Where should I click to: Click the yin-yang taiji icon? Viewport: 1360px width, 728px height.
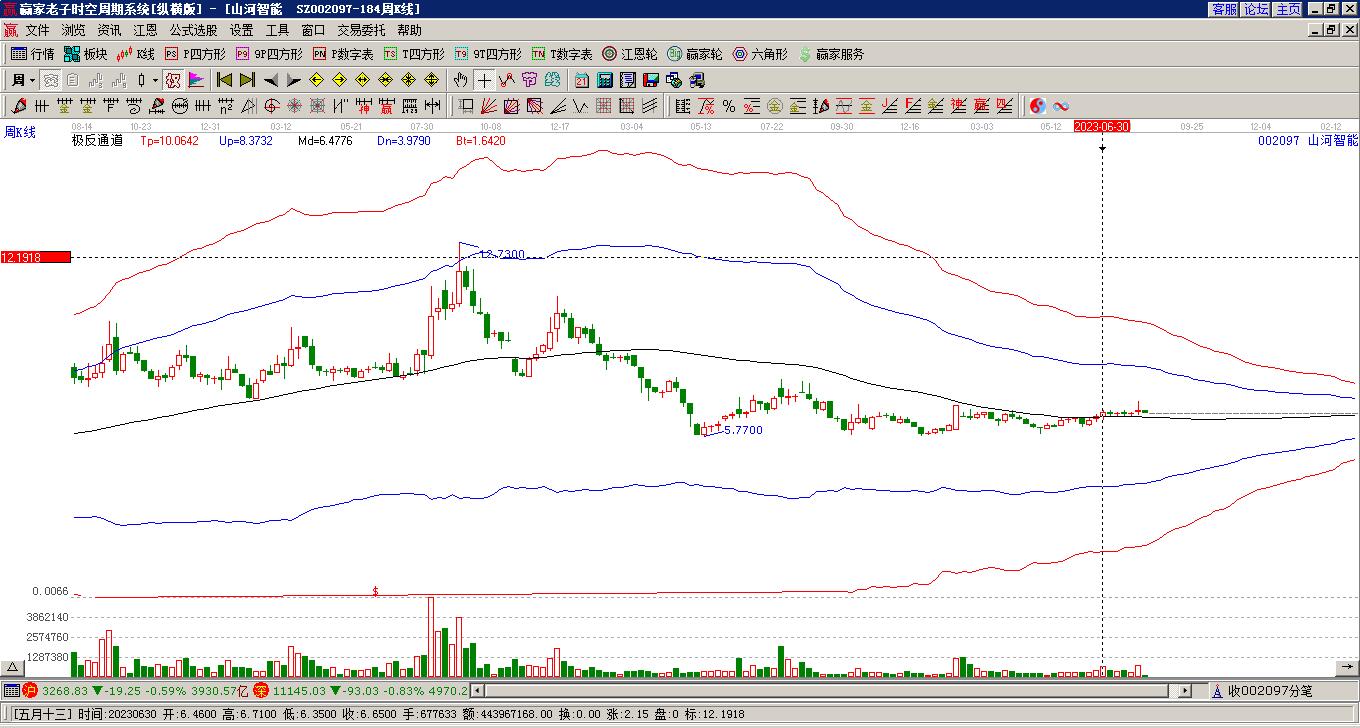click(1037, 106)
